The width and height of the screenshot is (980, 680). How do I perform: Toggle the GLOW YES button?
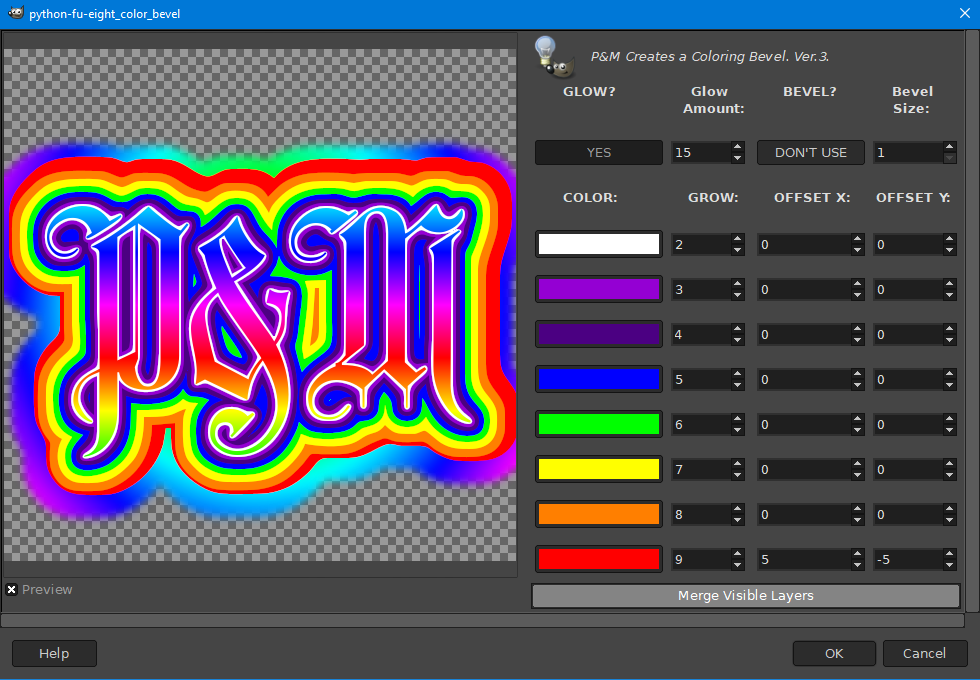click(x=599, y=152)
